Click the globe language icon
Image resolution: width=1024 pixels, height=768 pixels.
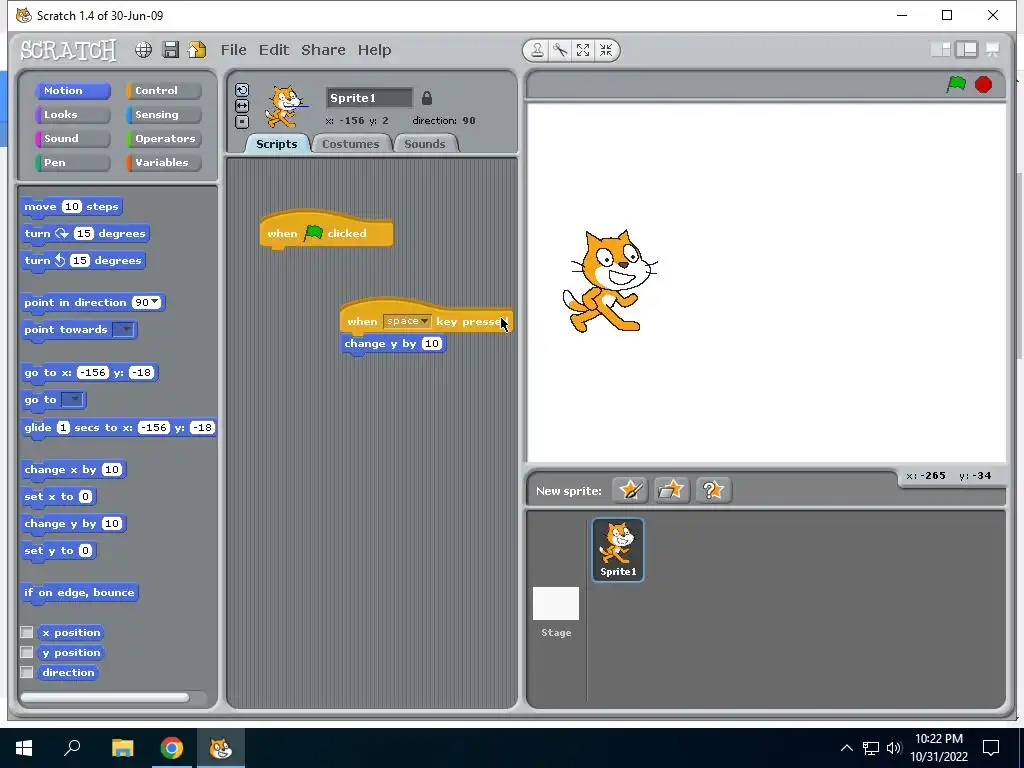pyautogui.click(x=144, y=50)
